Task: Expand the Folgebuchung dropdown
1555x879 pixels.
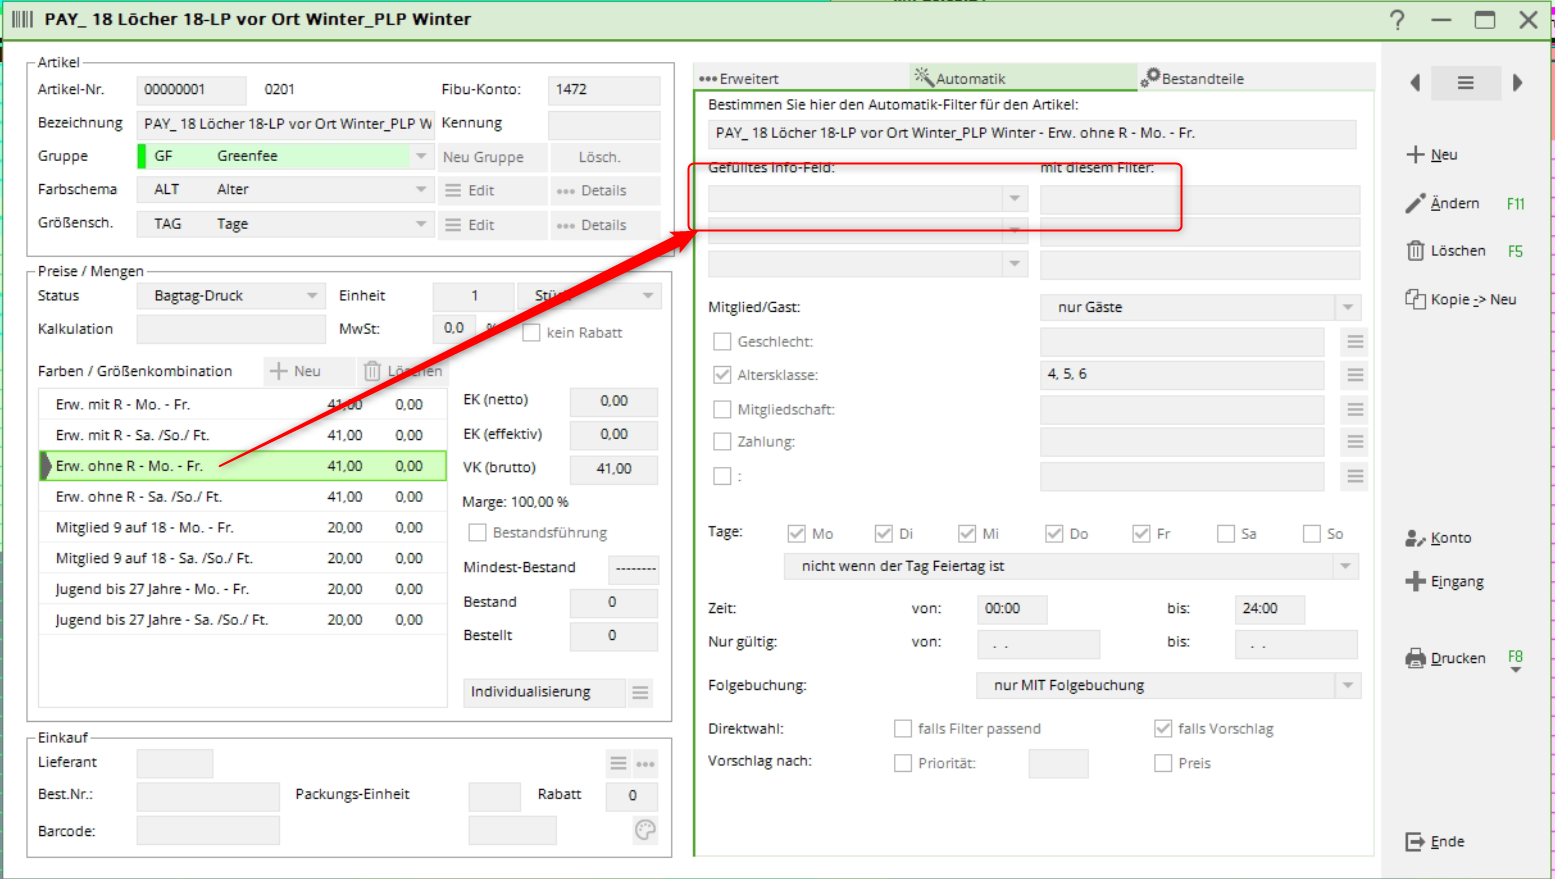Action: tap(1347, 686)
